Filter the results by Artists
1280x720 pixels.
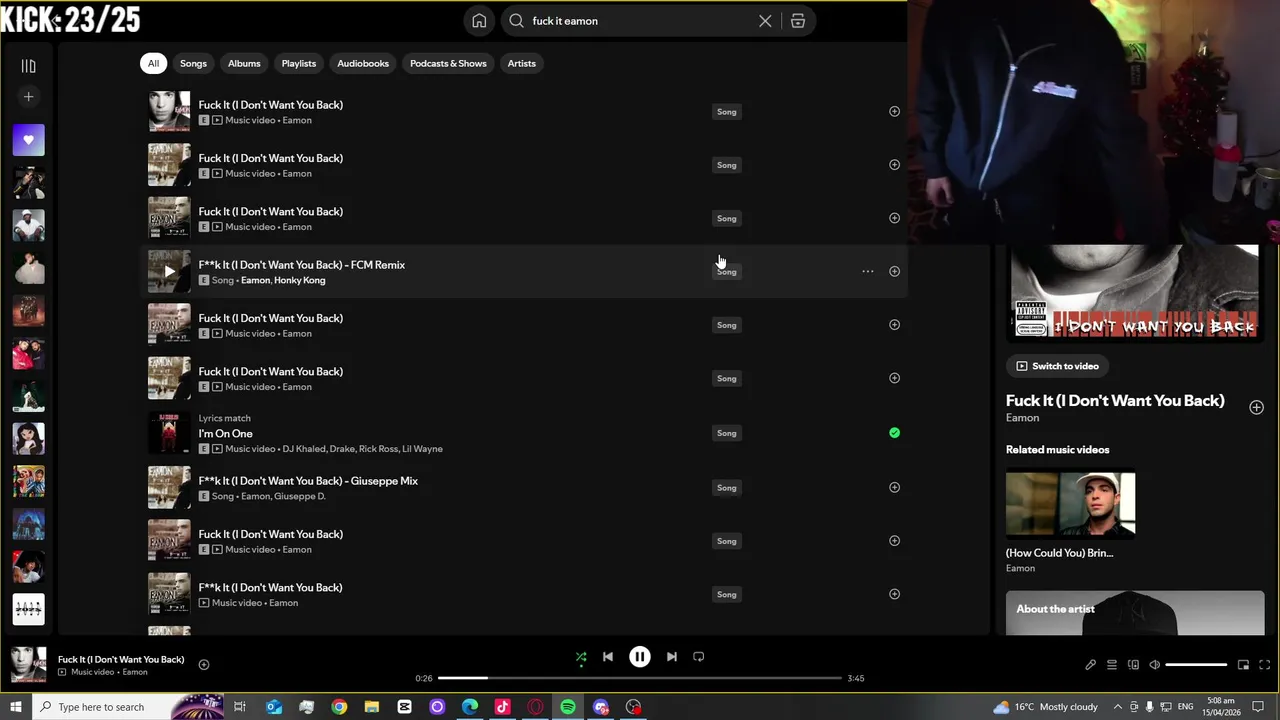tap(522, 63)
